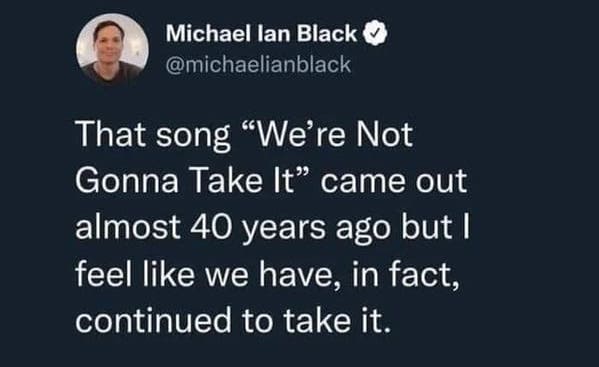The height and width of the screenshot is (367, 599).
Task: Click the verified checkmark badge
Action: pos(375,33)
